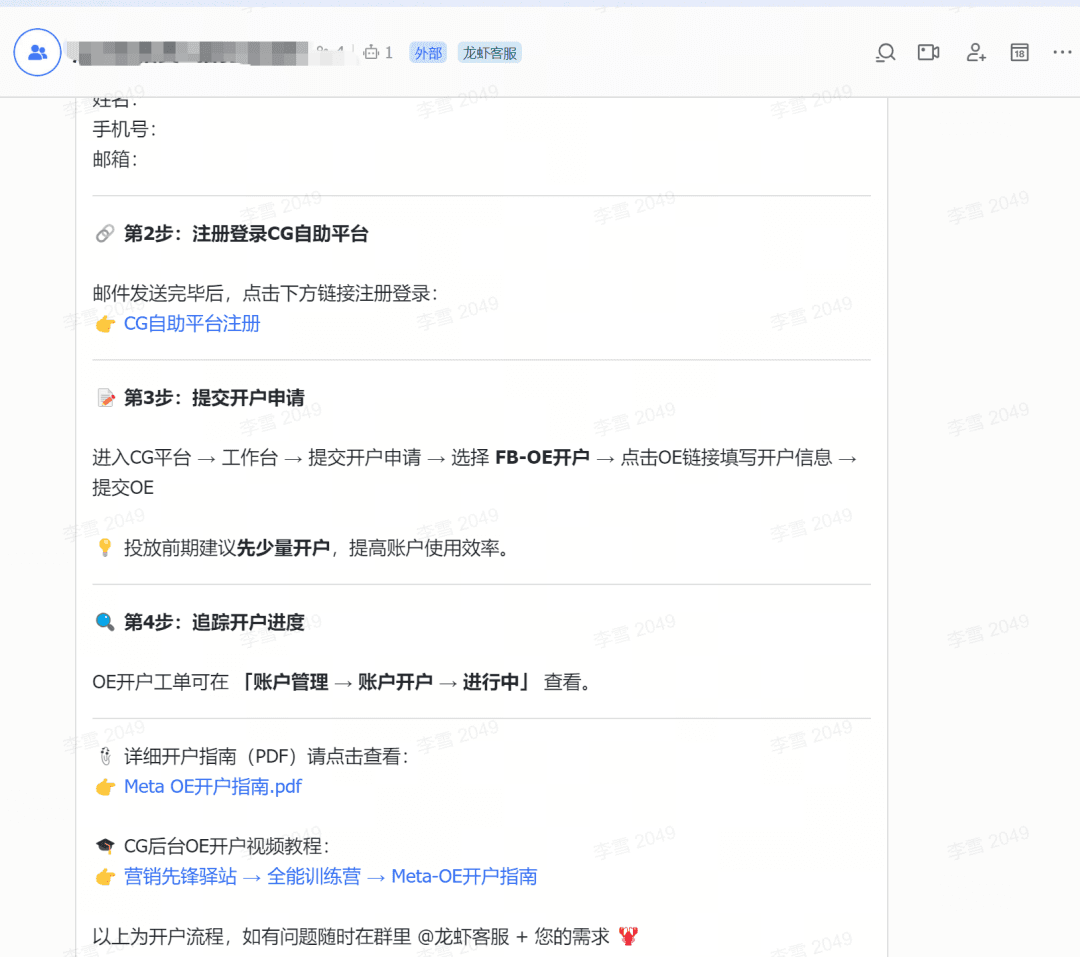Open the CG自助平台注册 link
Image resolution: width=1080 pixels, height=957 pixels.
pos(191,324)
